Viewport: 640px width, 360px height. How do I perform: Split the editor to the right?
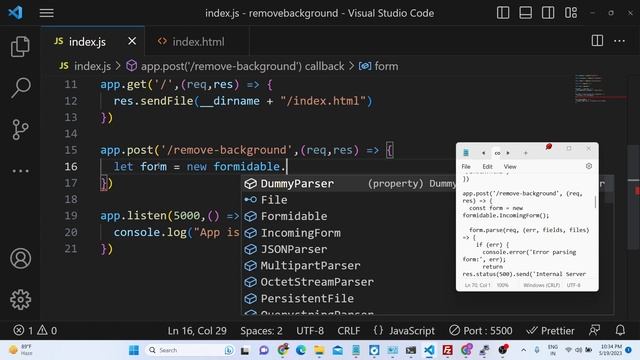(597, 40)
